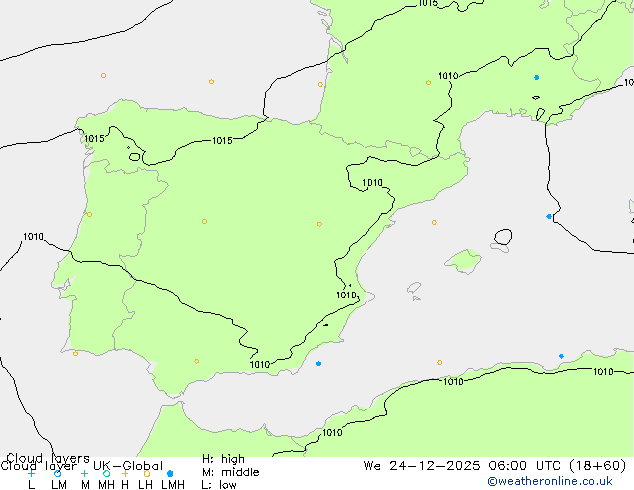Select the orange marker in Atlantic northwest of Galicia
The image size is (634, 490).
(104, 76)
